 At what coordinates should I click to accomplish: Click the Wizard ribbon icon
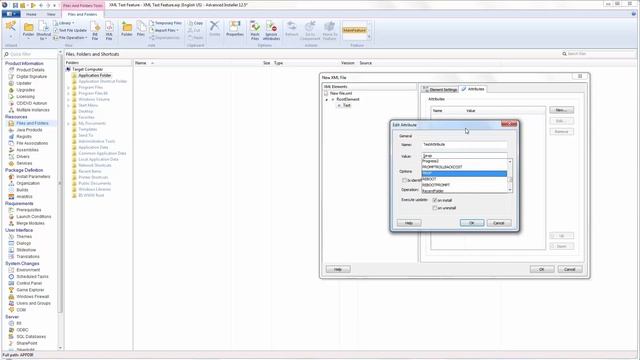(x=11, y=27)
